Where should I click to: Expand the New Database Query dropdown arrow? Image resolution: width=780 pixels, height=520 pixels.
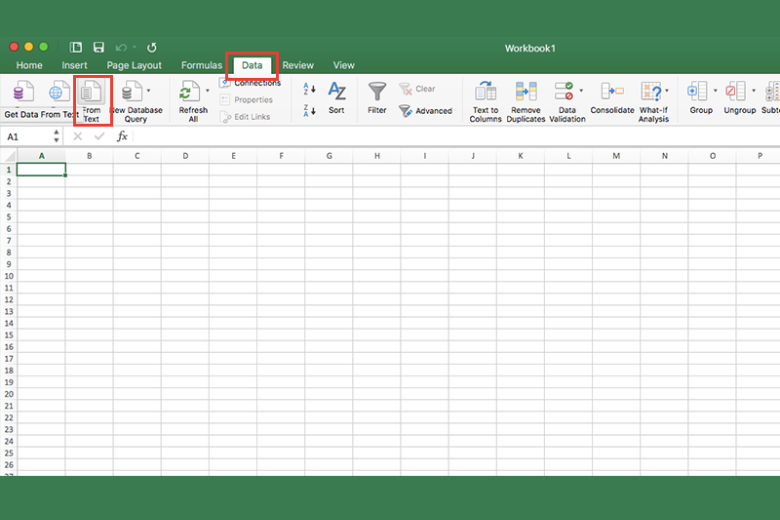point(148,91)
